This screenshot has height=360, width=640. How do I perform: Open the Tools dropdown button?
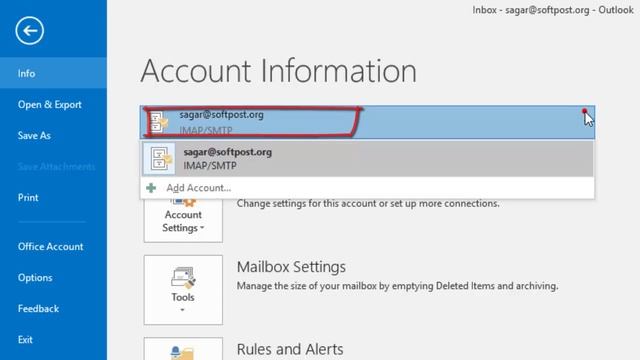click(x=183, y=290)
